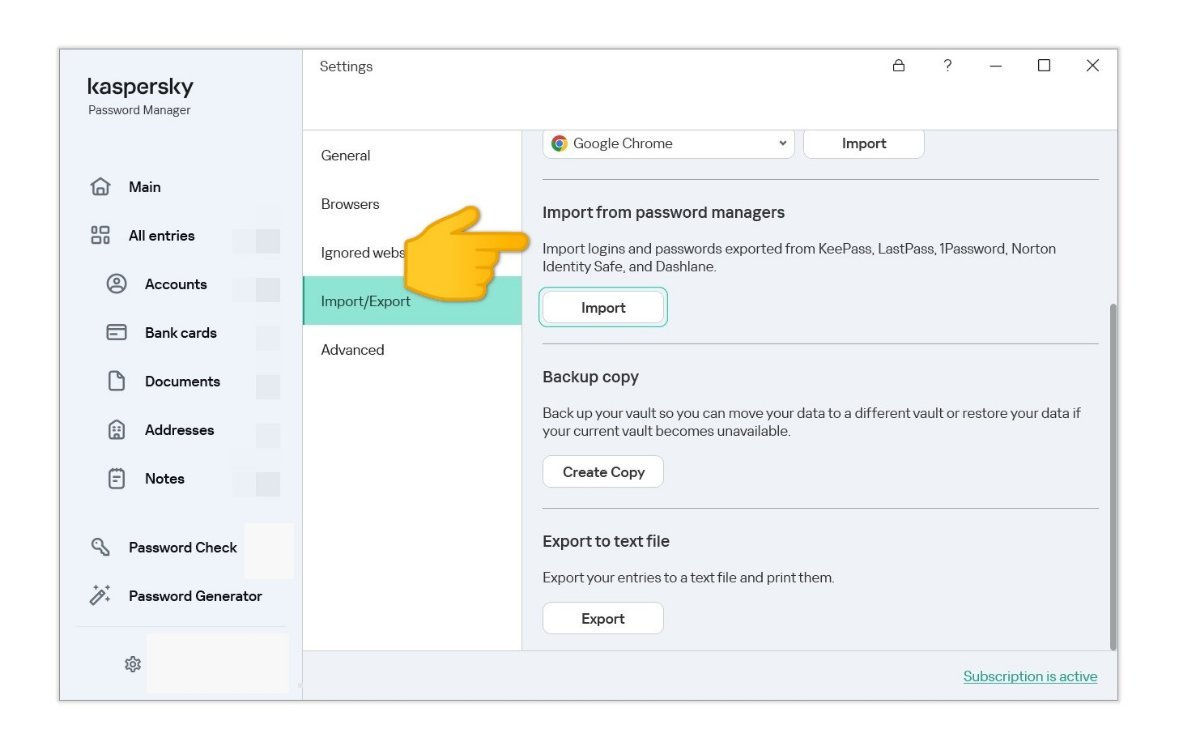
Task: Open the Documents file icon
Action: (116, 381)
